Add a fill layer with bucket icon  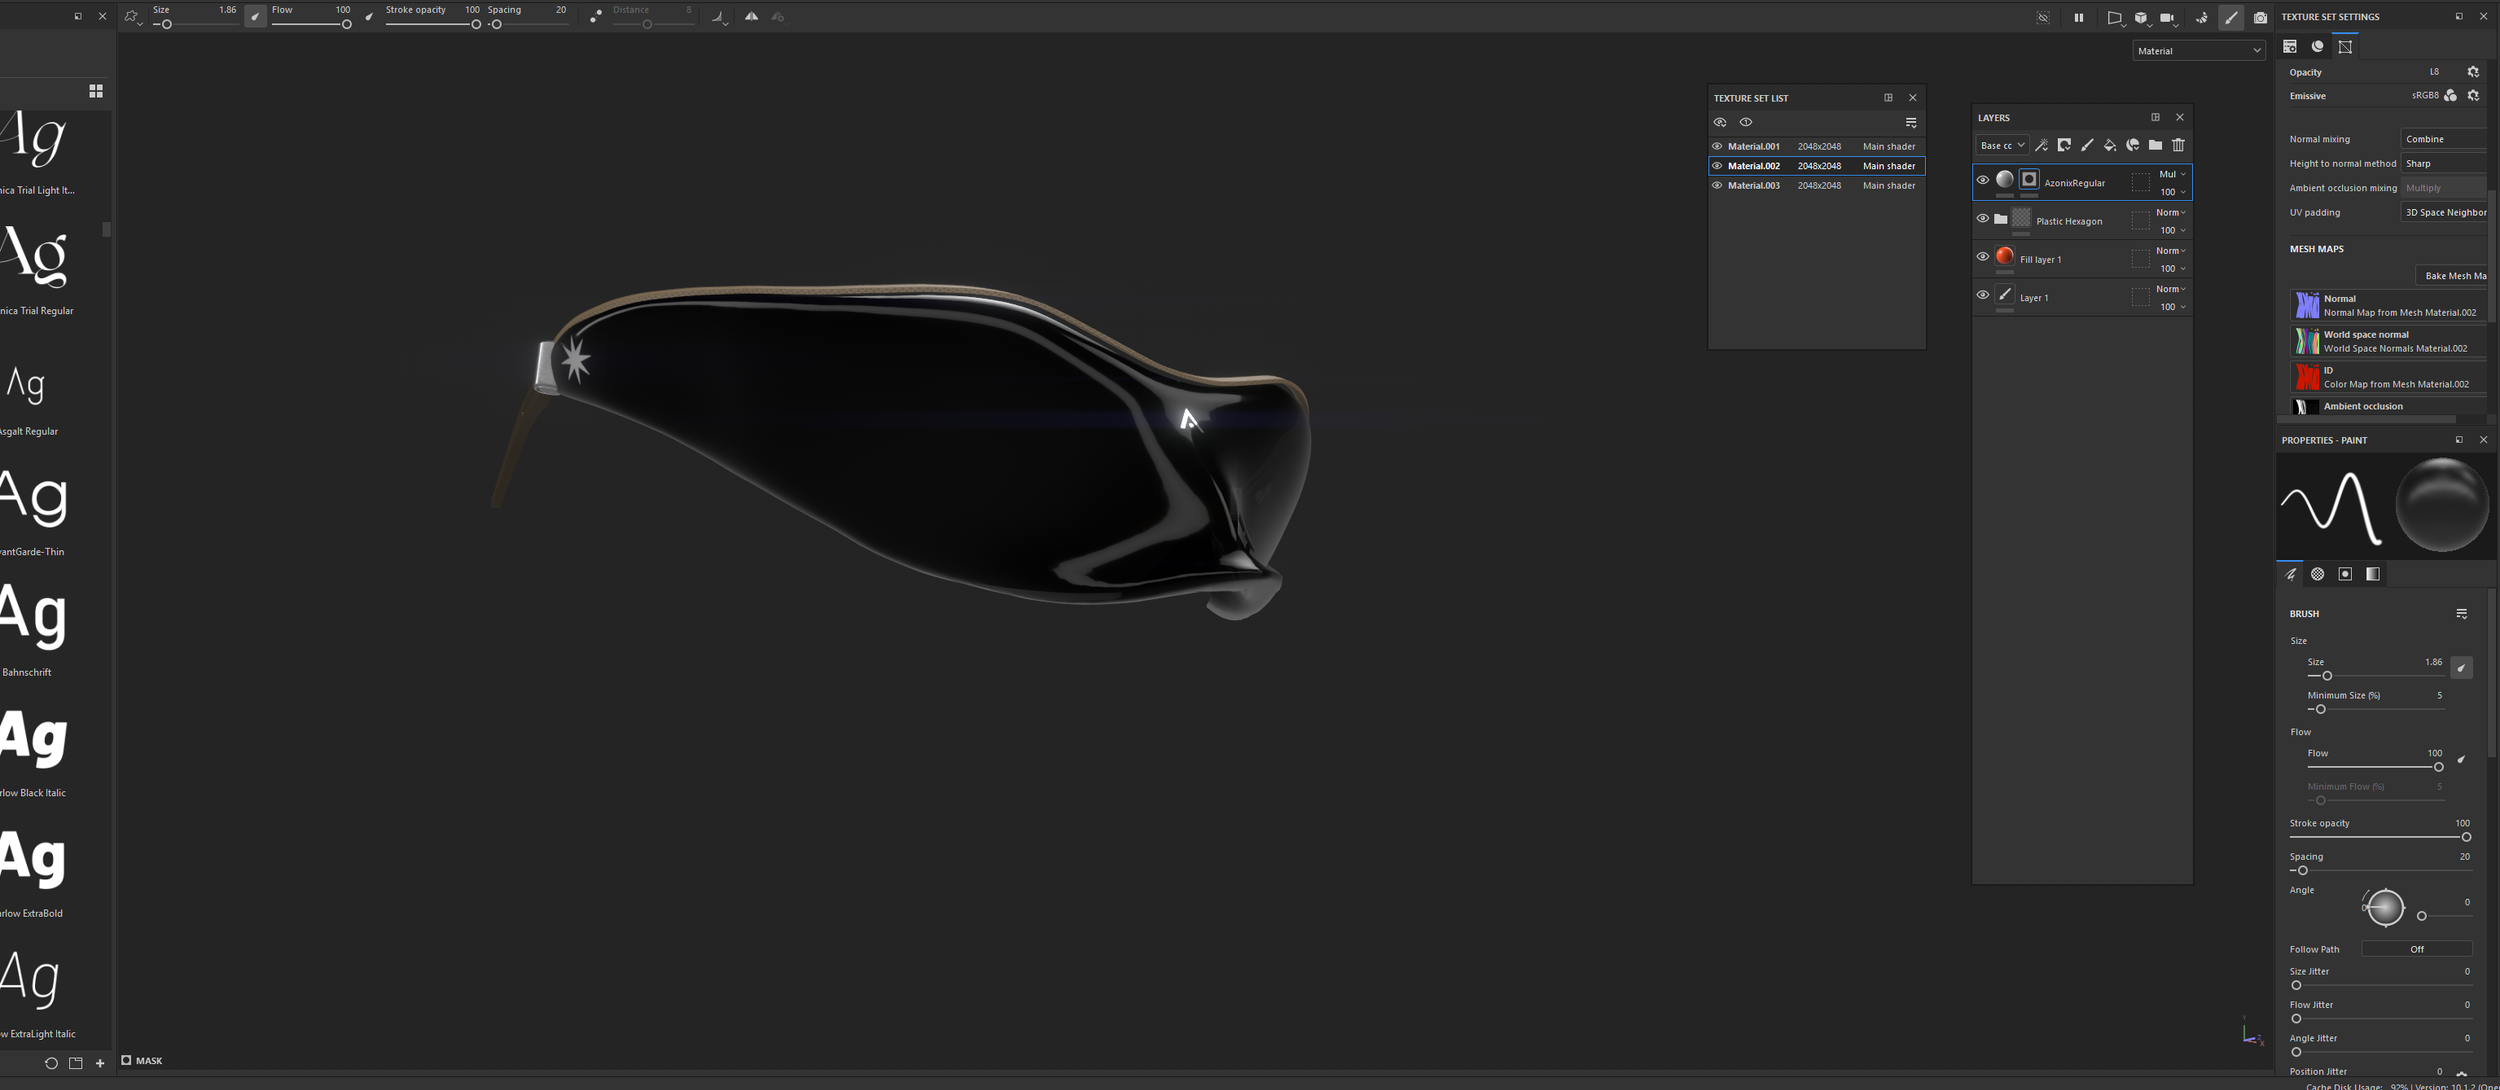point(2110,146)
